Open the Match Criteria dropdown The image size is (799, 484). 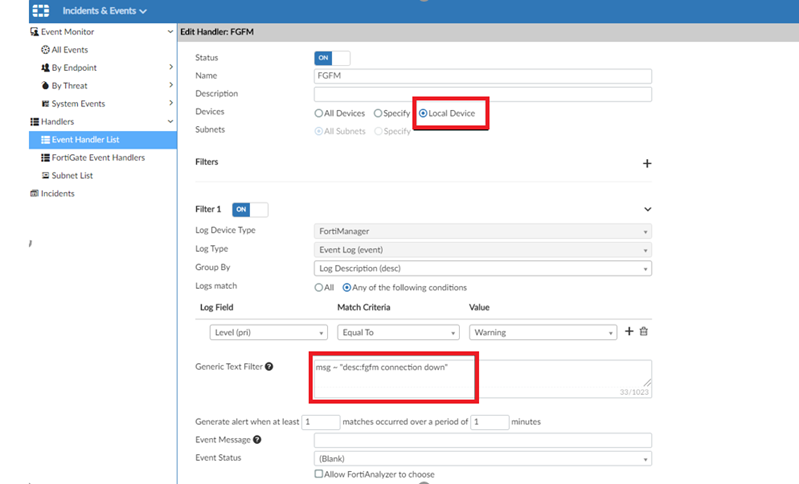pos(398,333)
